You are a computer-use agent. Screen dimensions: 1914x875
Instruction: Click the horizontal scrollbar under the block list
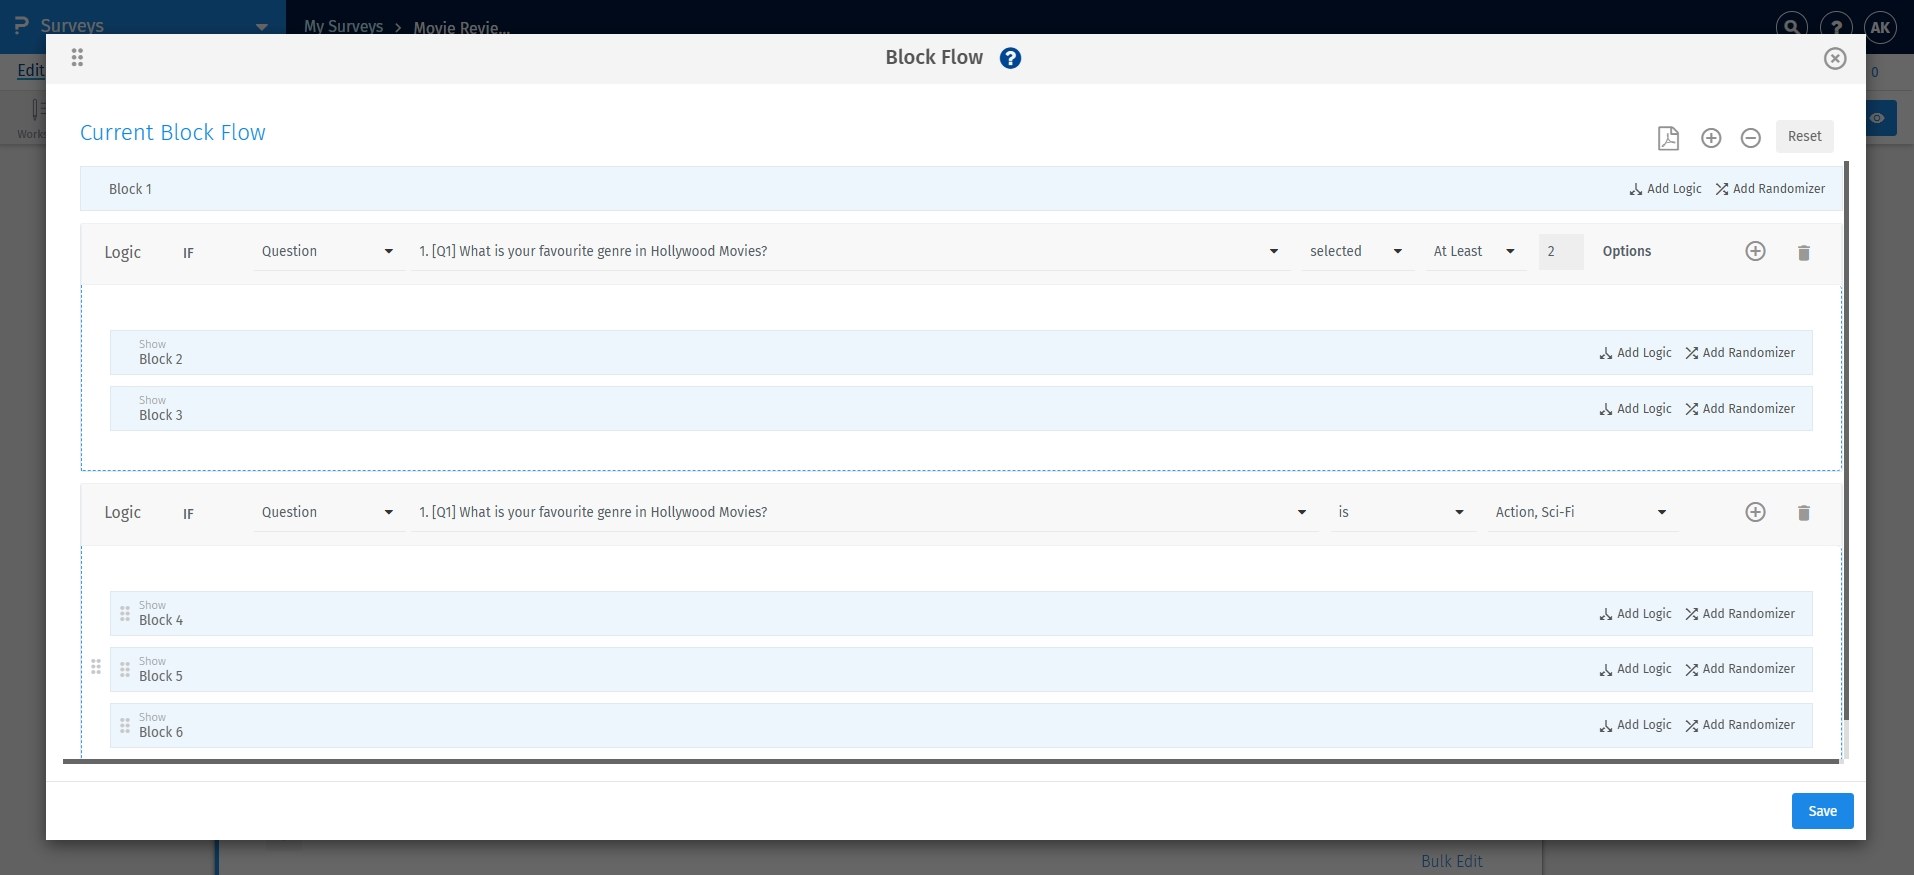pyautogui.click(x=951, y=761)
